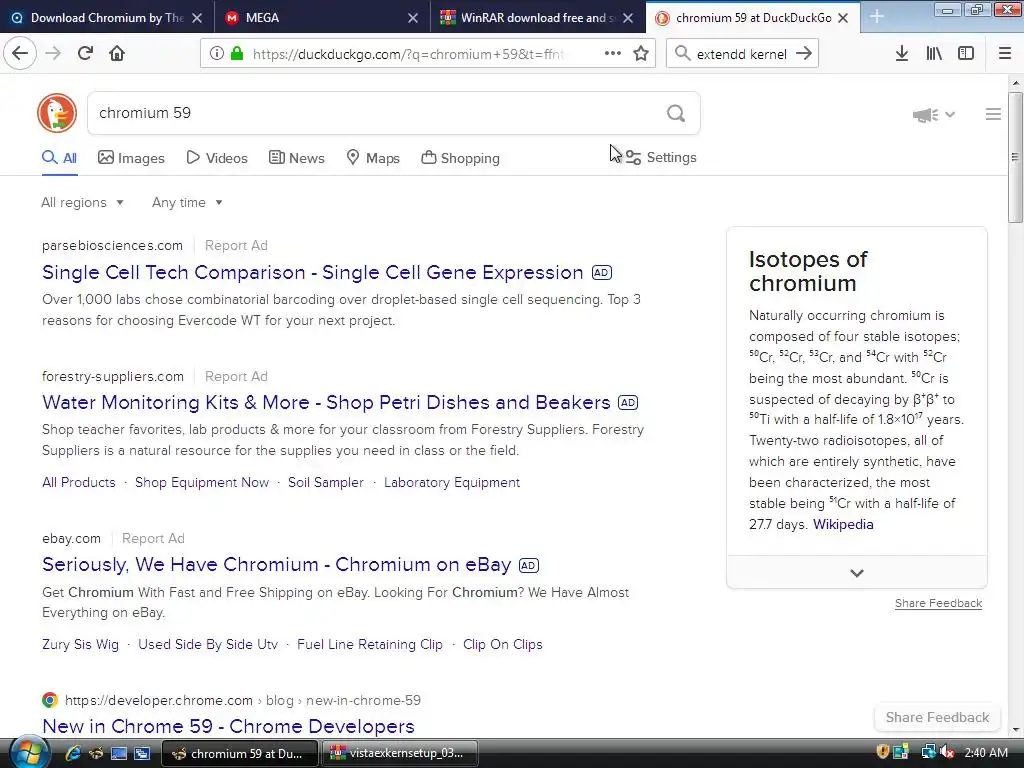Select the All search tab

pos(59,158)
